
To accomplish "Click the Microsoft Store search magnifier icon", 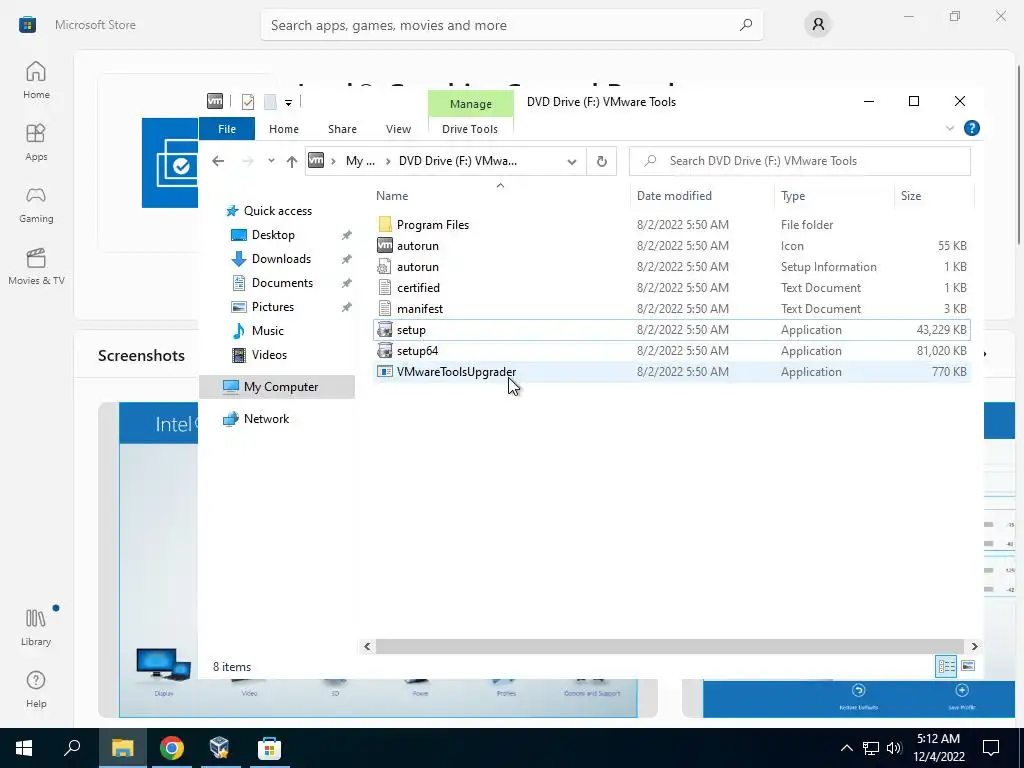I will 745,25.
